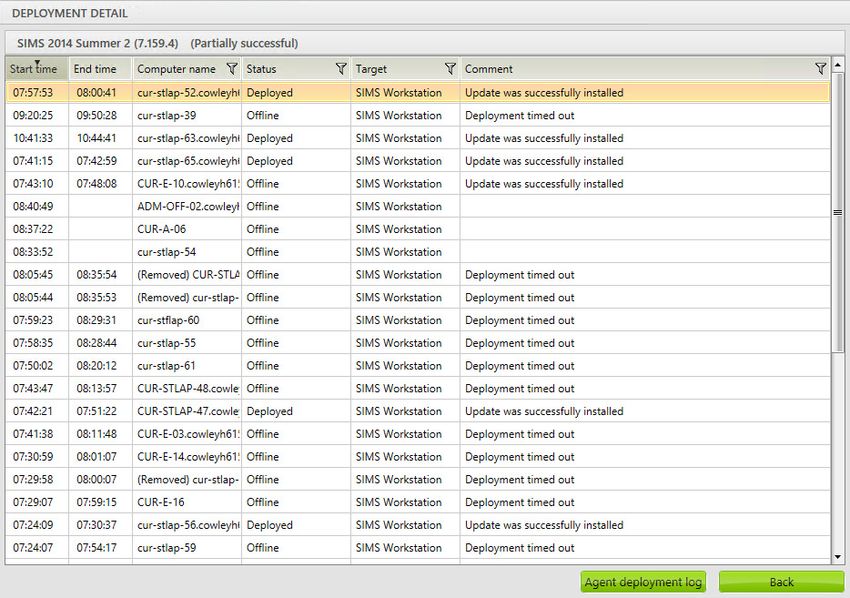Click start time 08:40:49

[x=33, y=207]
